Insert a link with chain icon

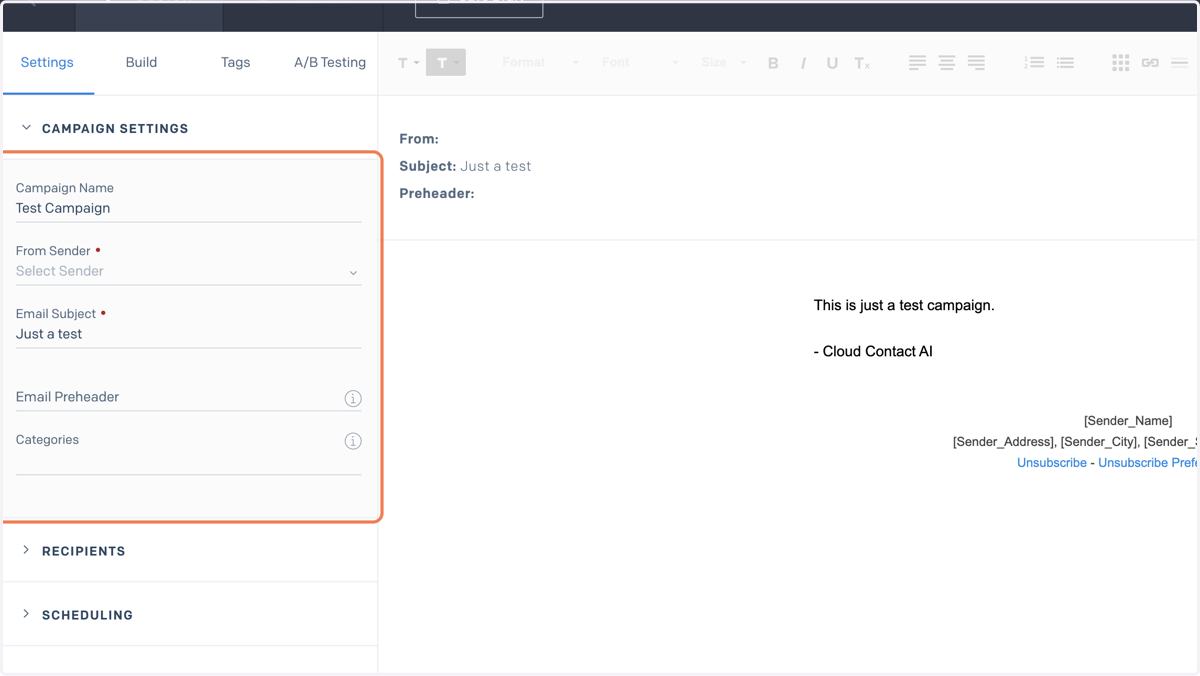(x=1150, y=62)
